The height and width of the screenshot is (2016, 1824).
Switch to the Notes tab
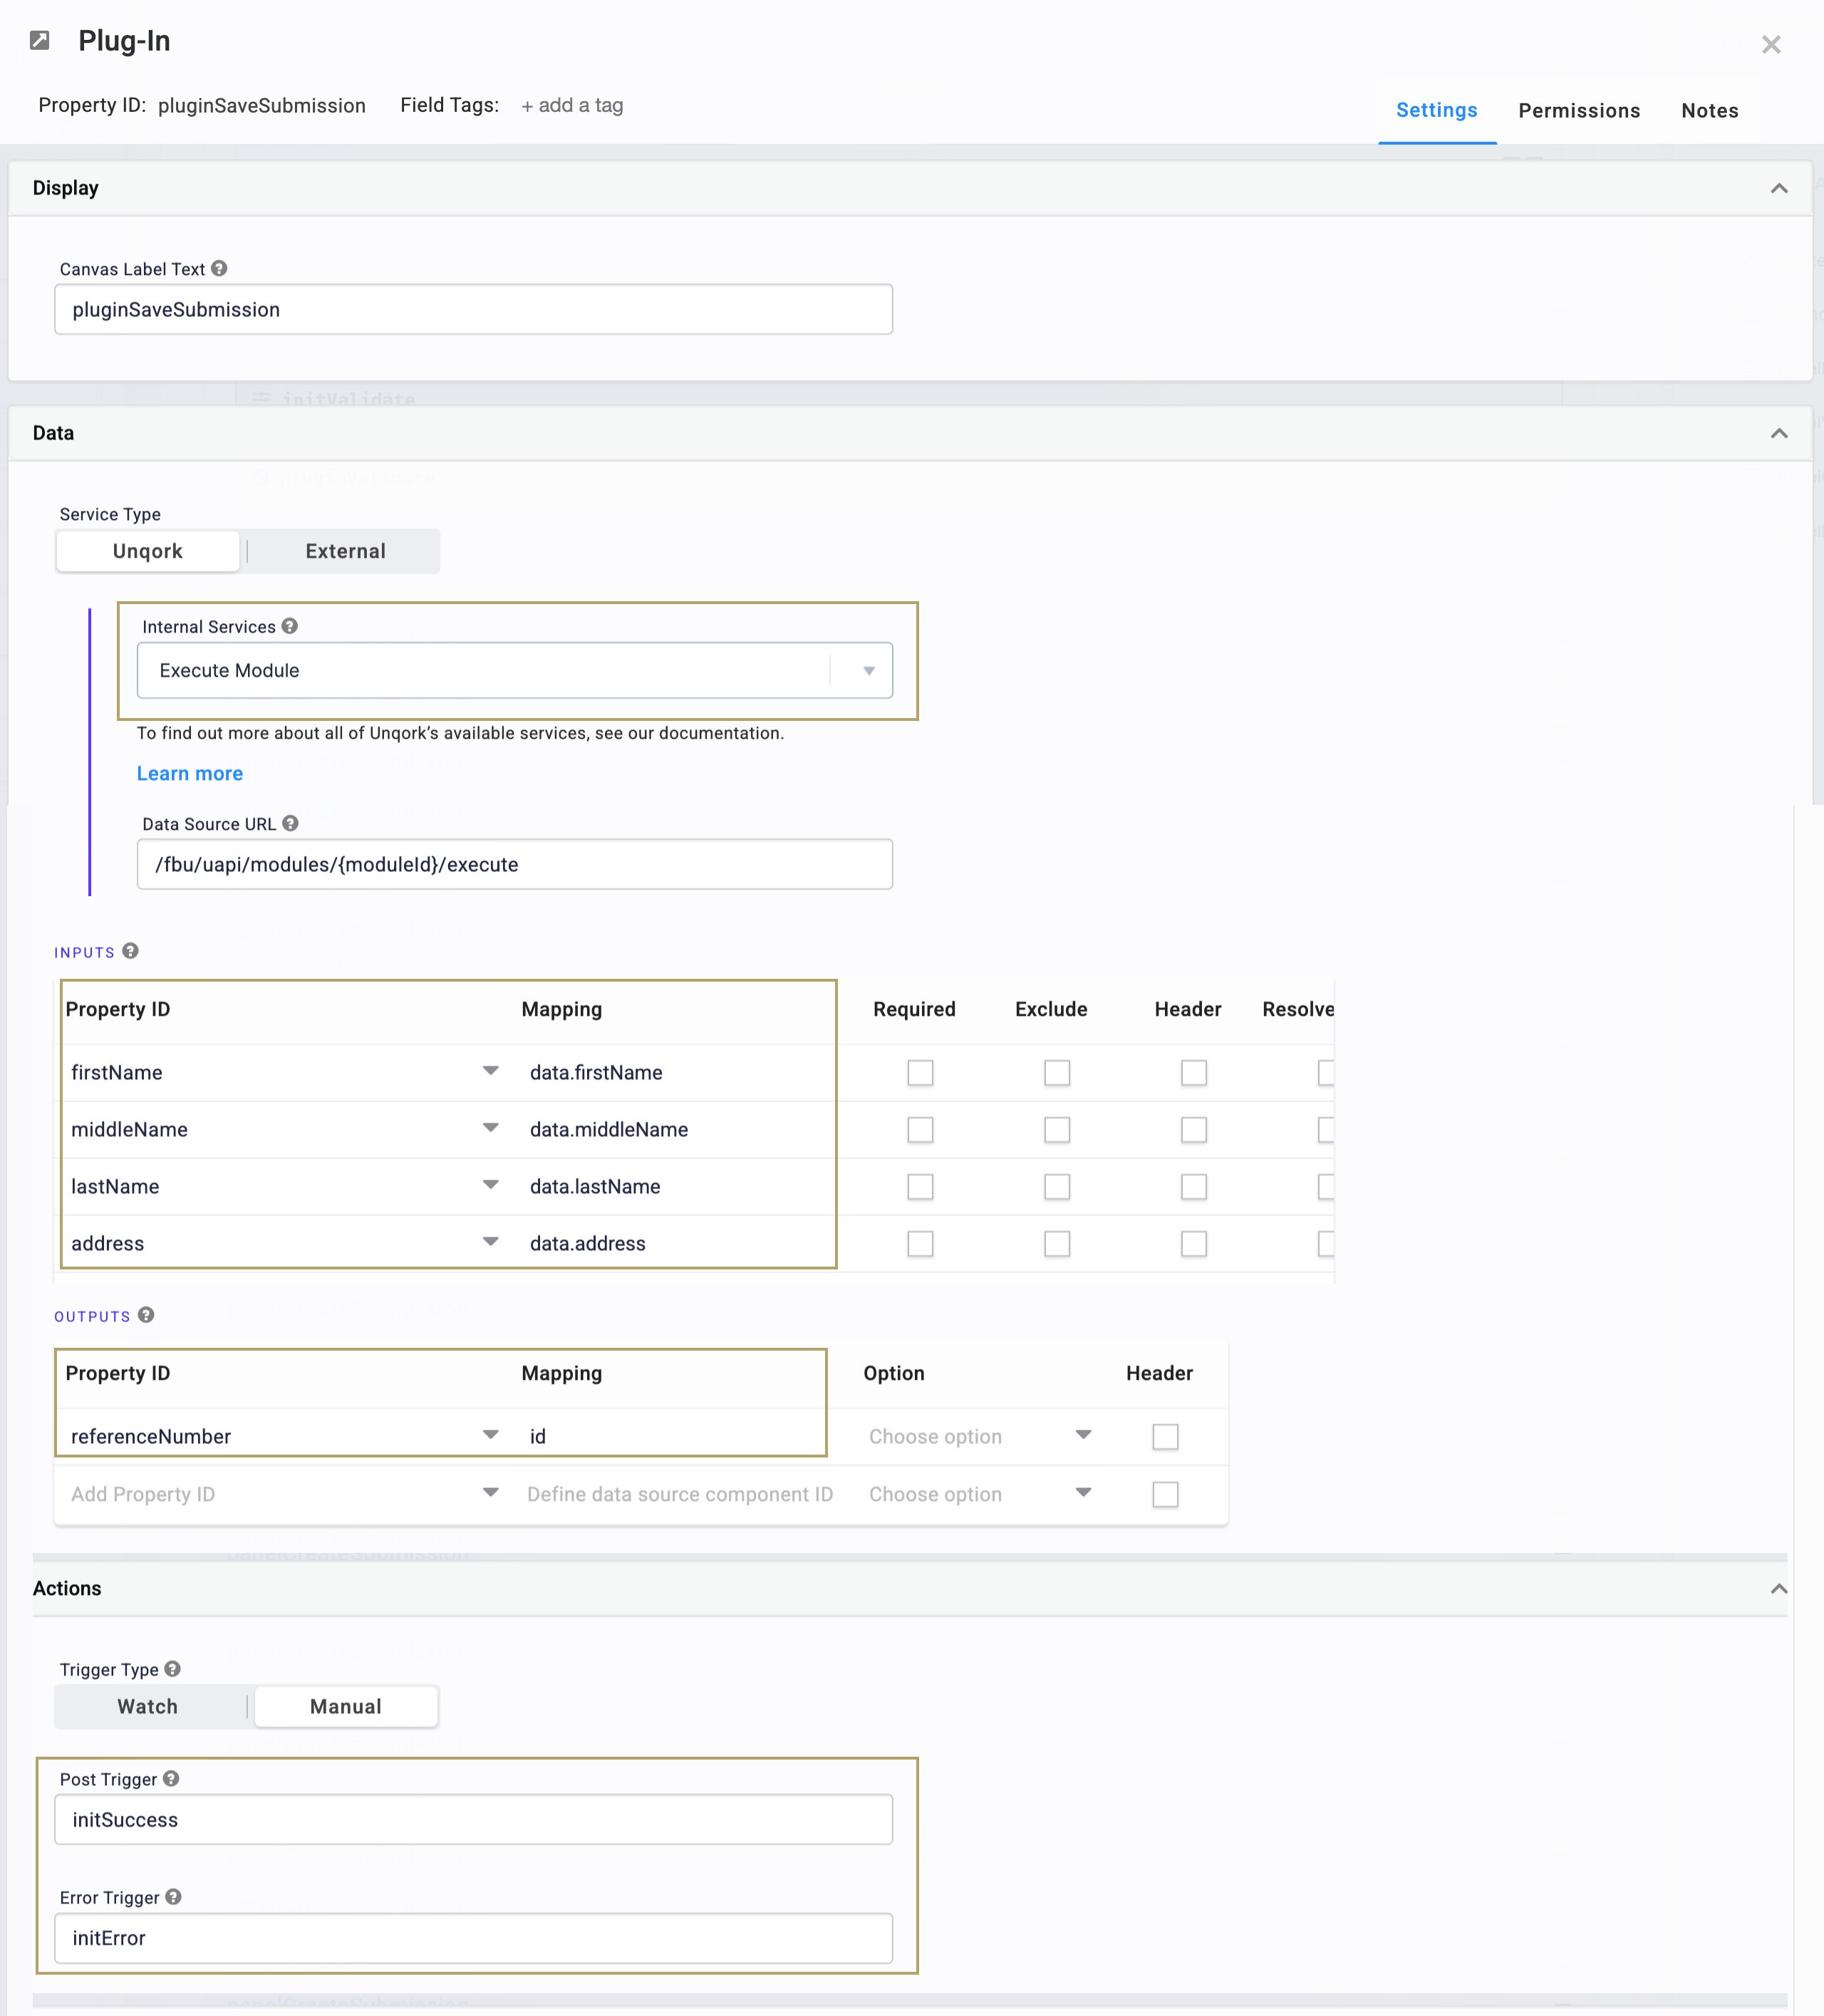(1709, 110)
